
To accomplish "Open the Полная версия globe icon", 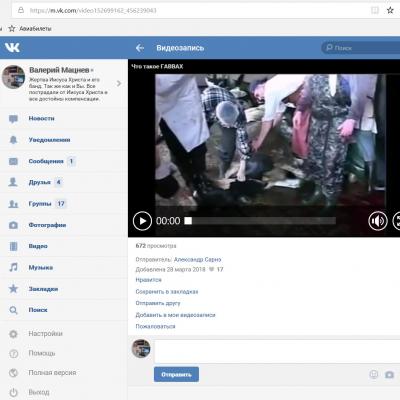I will (13, 373).
